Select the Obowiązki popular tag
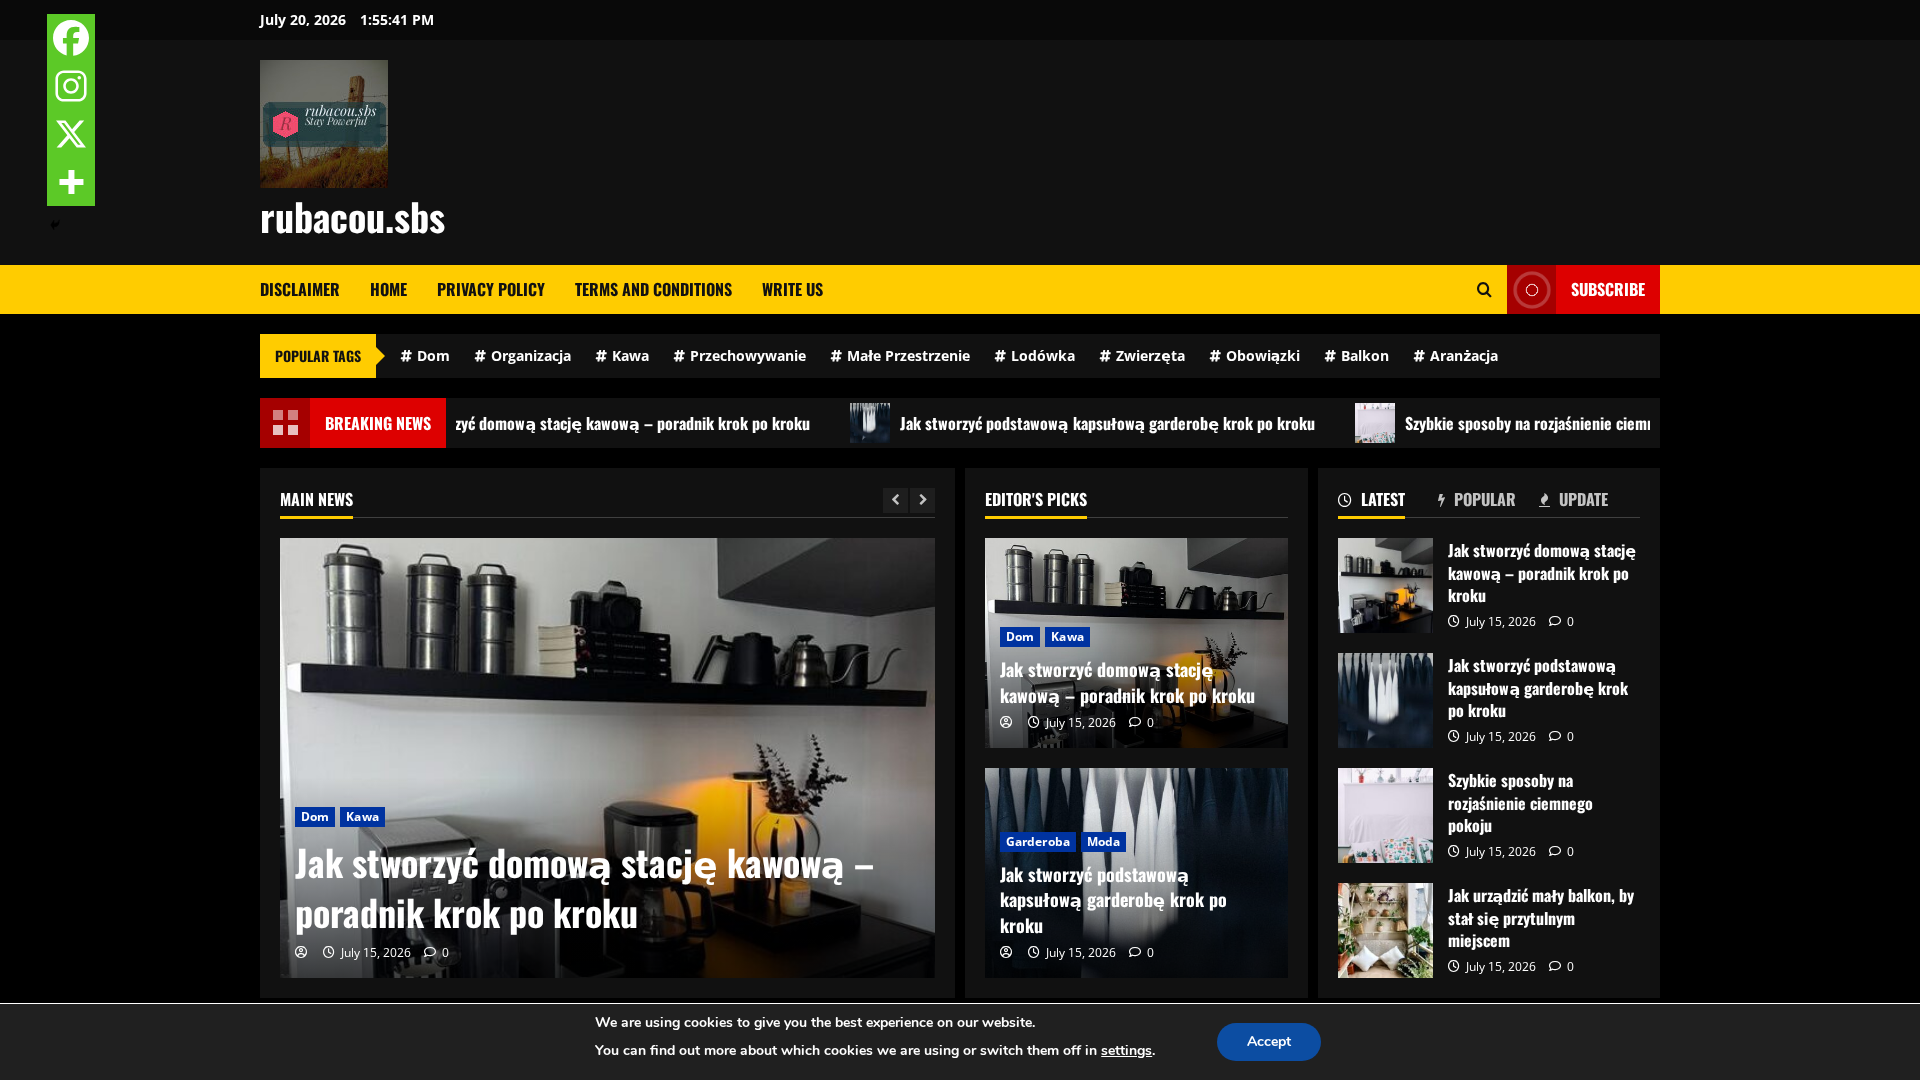Screen dimensions: 1920x1080 coord(1255,356)
